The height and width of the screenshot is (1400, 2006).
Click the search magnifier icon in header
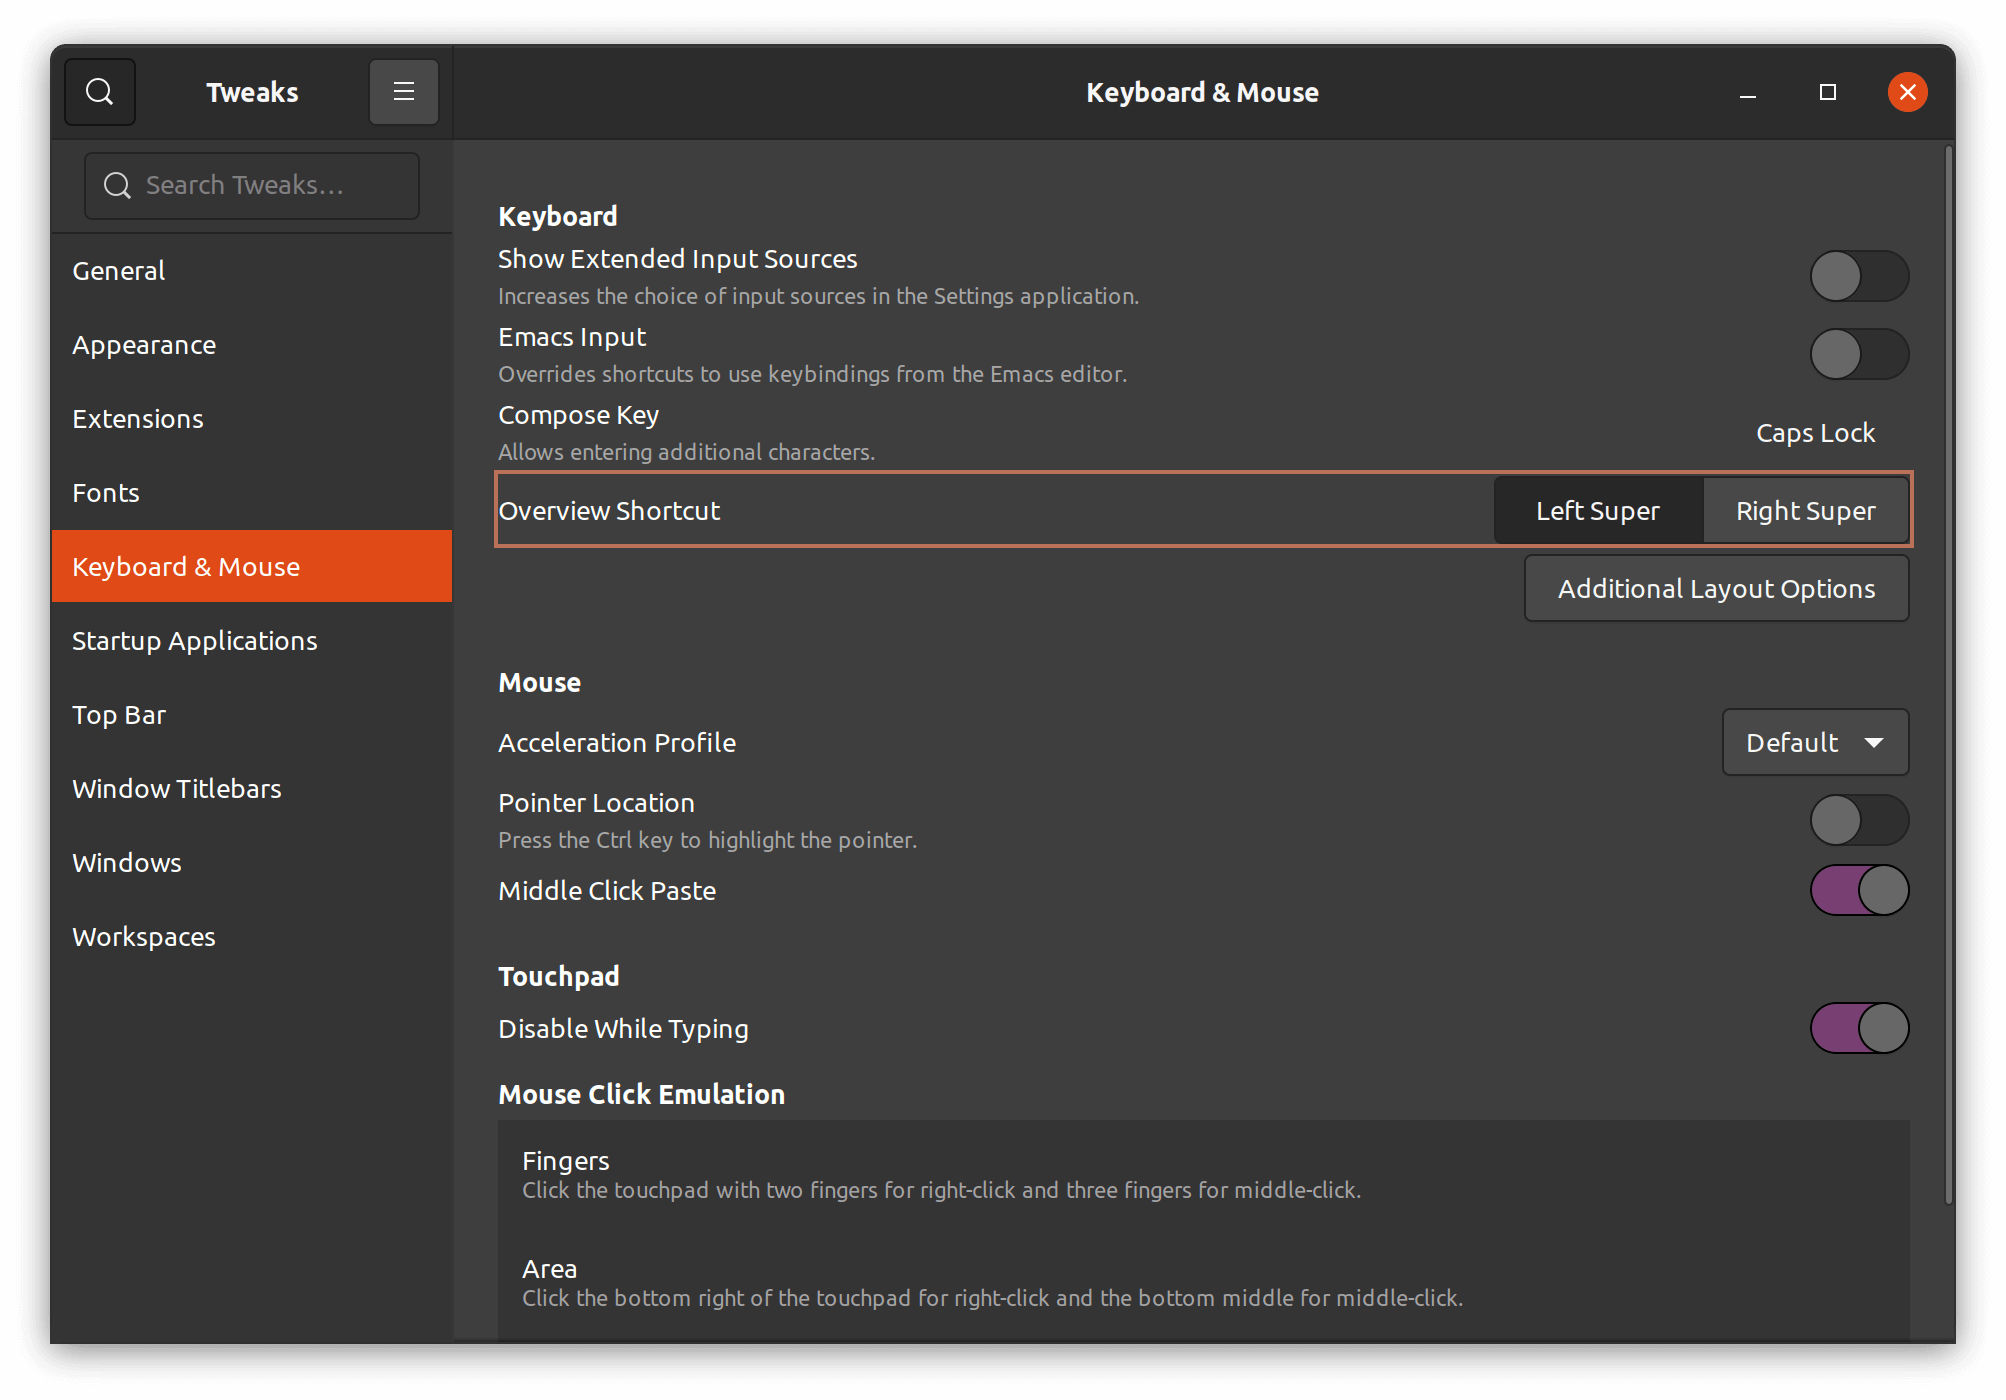tap(100, 92)
